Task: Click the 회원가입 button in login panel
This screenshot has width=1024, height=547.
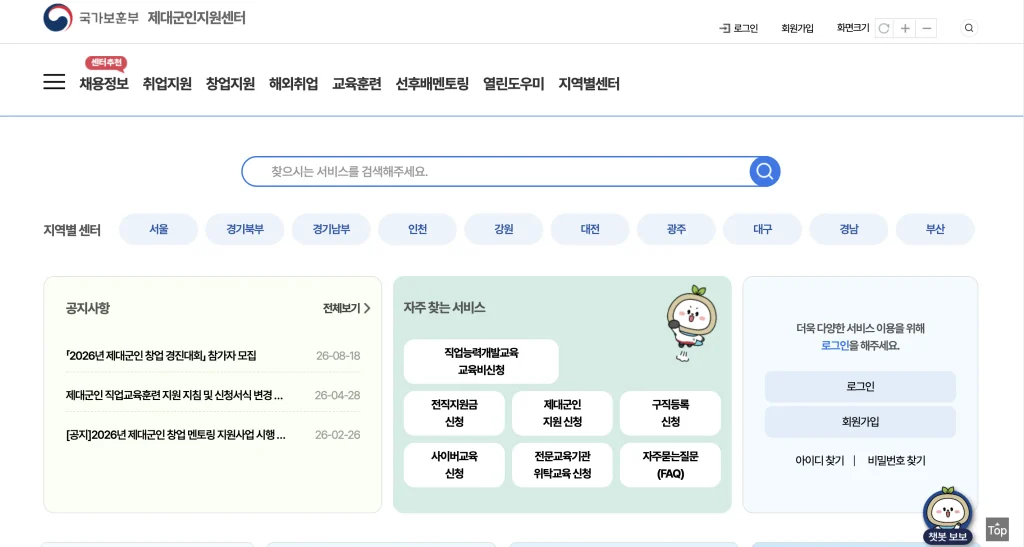Action: 860,422
